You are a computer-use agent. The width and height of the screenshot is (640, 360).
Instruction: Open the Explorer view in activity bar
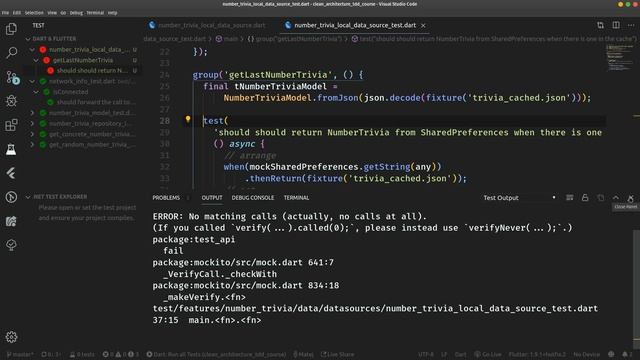(11, 29)
